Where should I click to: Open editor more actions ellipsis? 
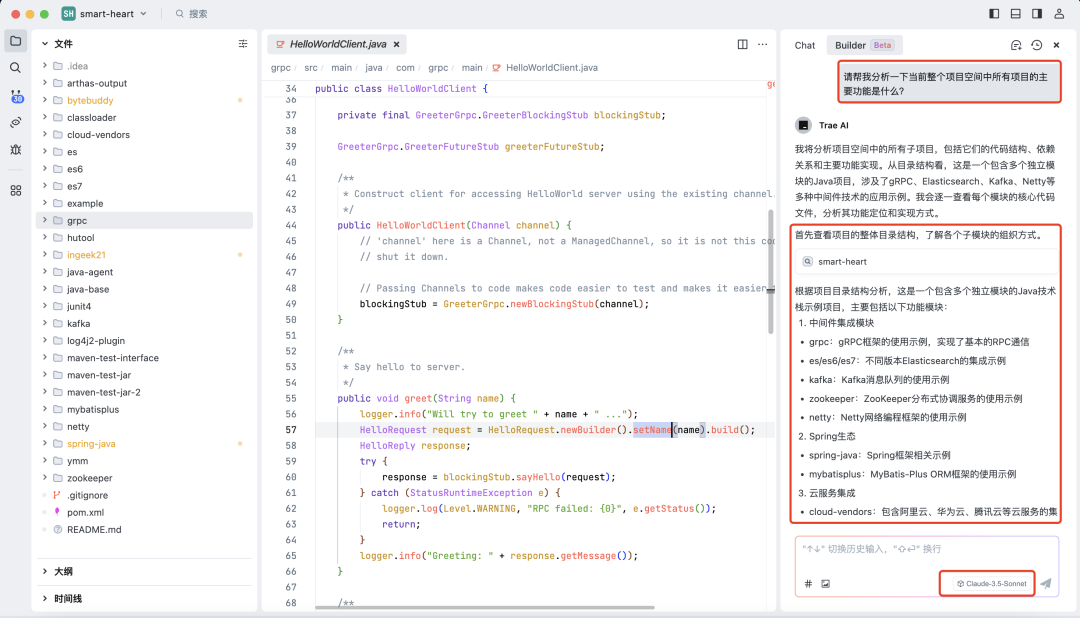click(x=762, y=44)
